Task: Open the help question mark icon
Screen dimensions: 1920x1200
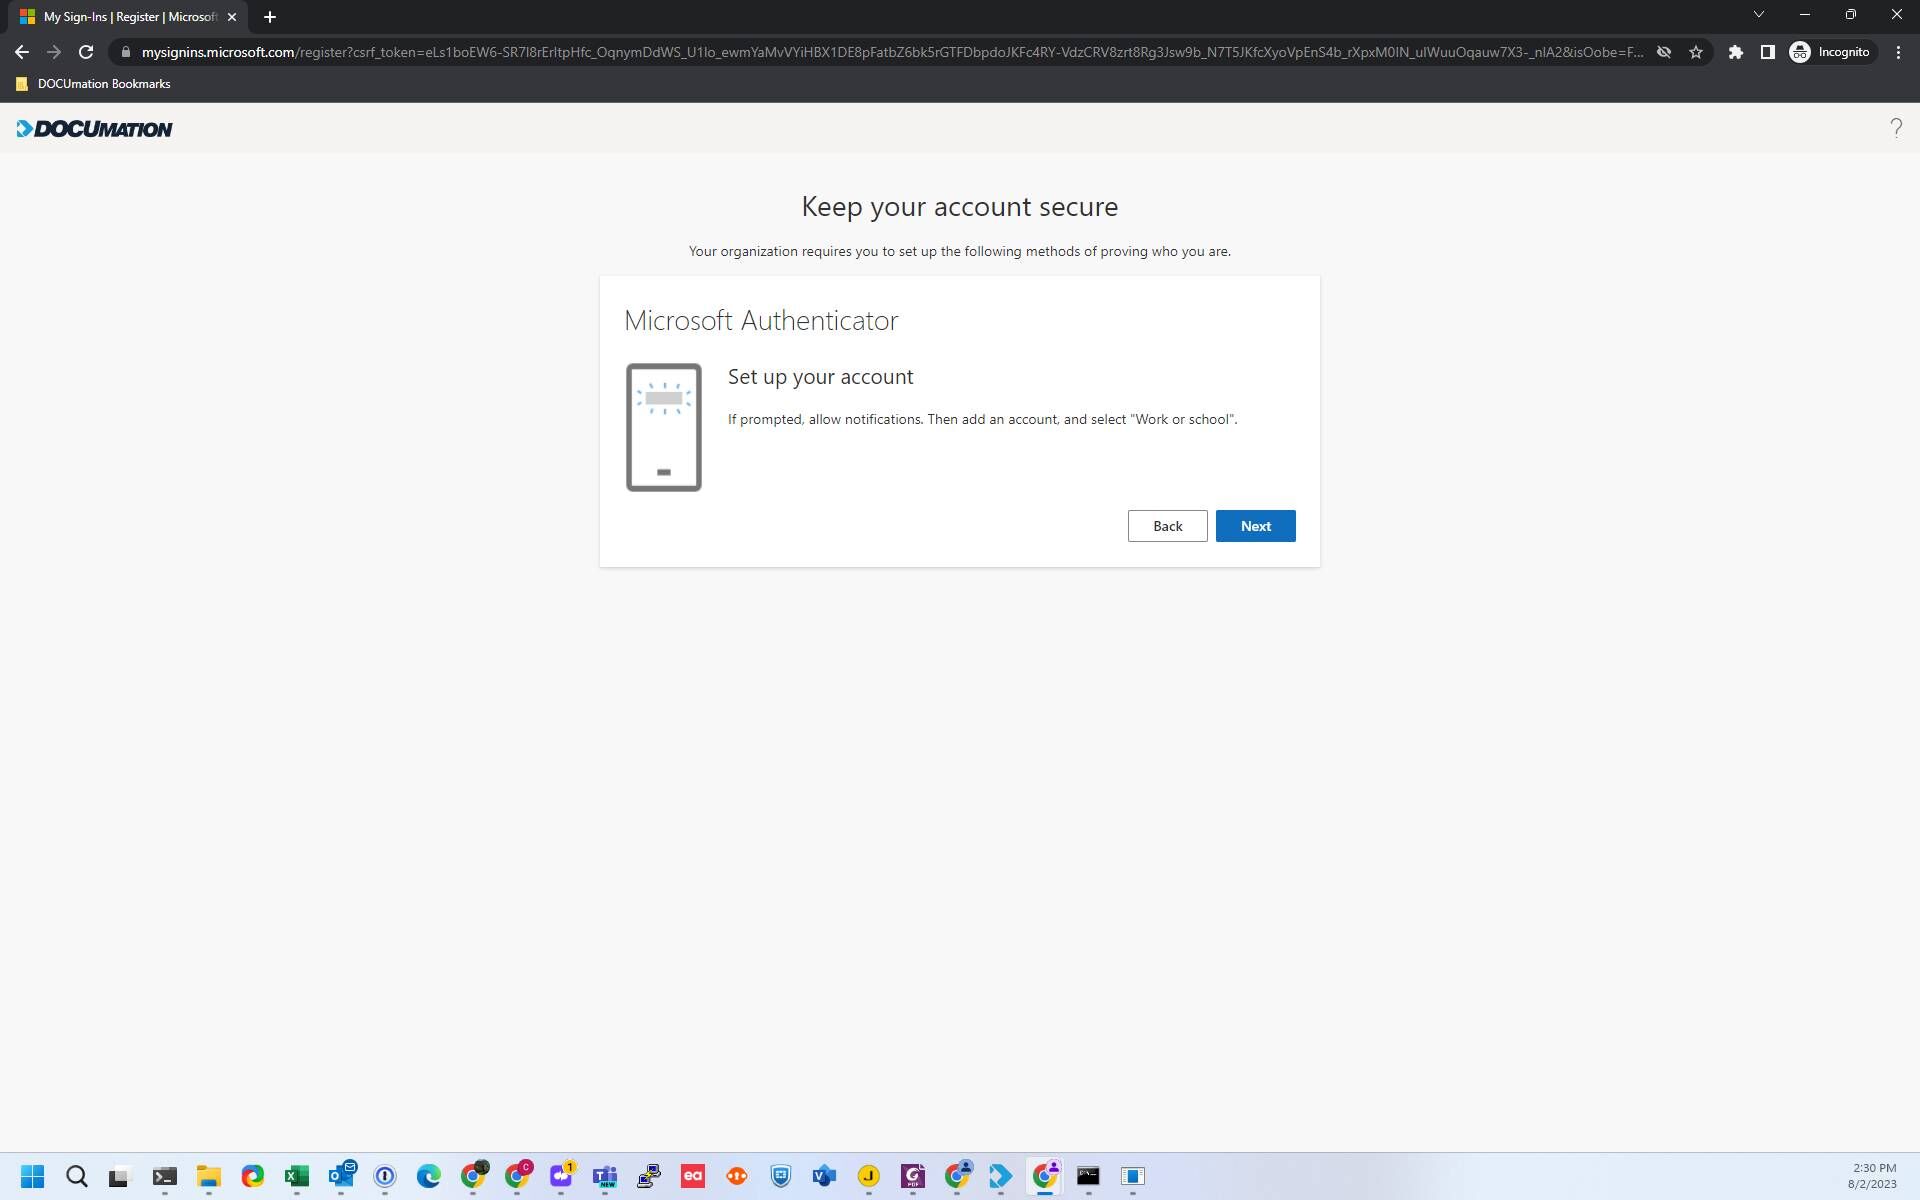Action: (x=1896, y=128)
